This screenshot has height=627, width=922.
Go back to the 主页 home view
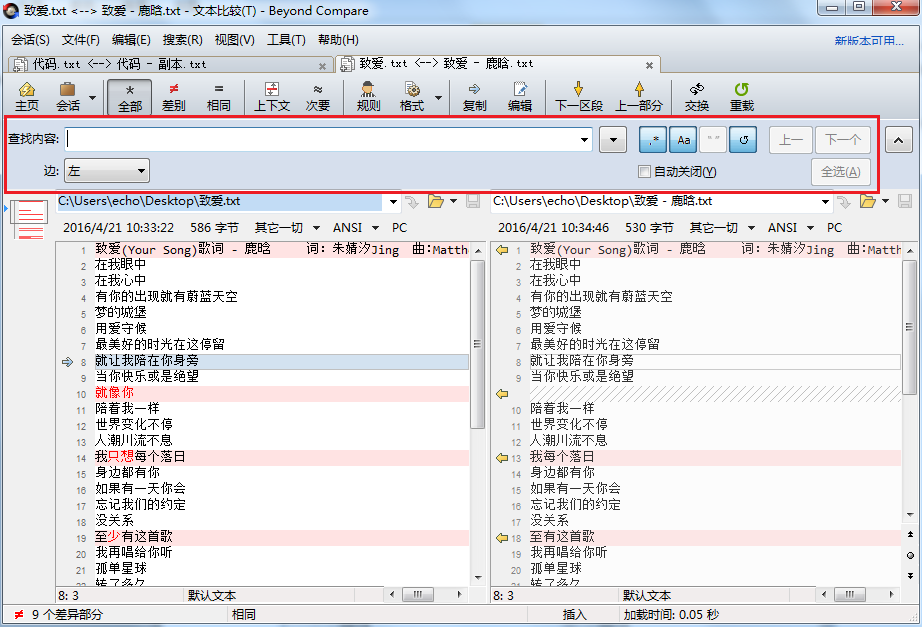(26, 96)
